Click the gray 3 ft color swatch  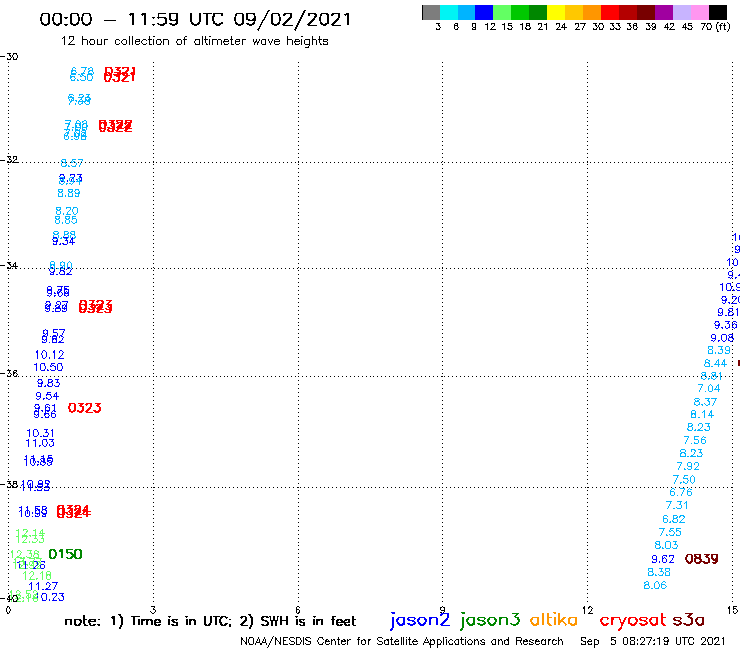pos(431,12)
